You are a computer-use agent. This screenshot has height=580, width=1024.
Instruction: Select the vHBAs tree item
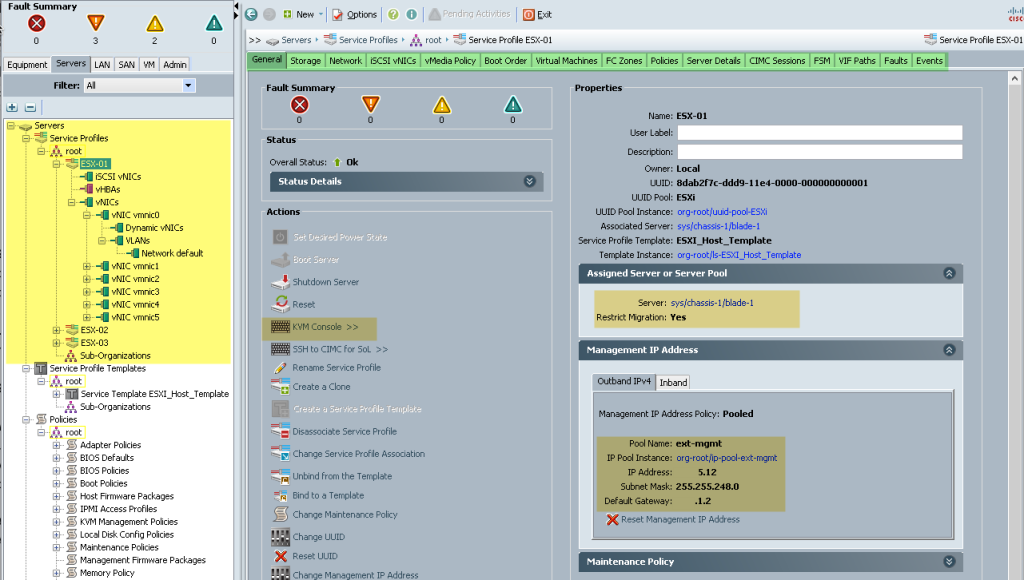[x=108, y=189]
